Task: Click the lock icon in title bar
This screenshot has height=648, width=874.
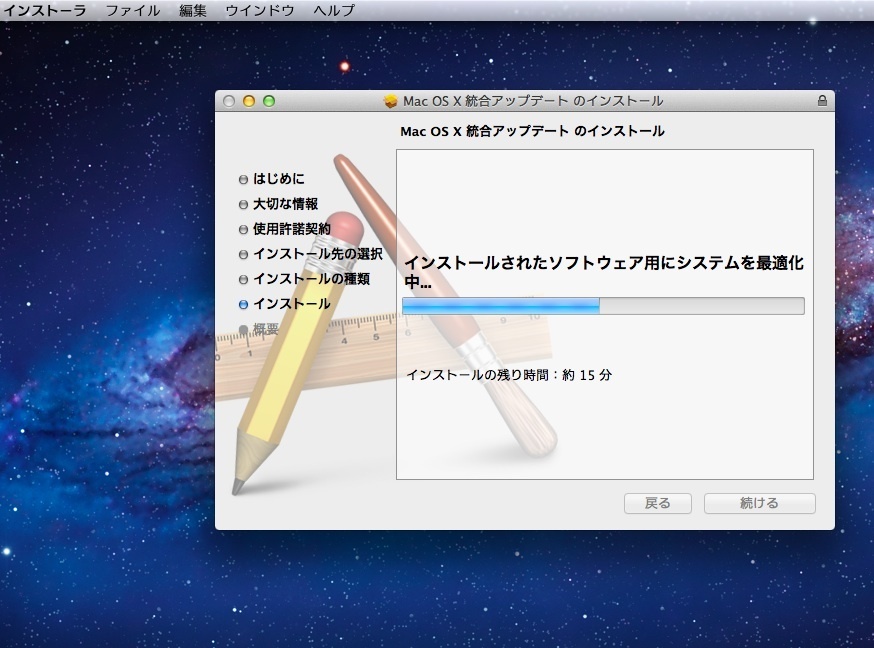Action: pyautogui.click(x=822, y=100)
